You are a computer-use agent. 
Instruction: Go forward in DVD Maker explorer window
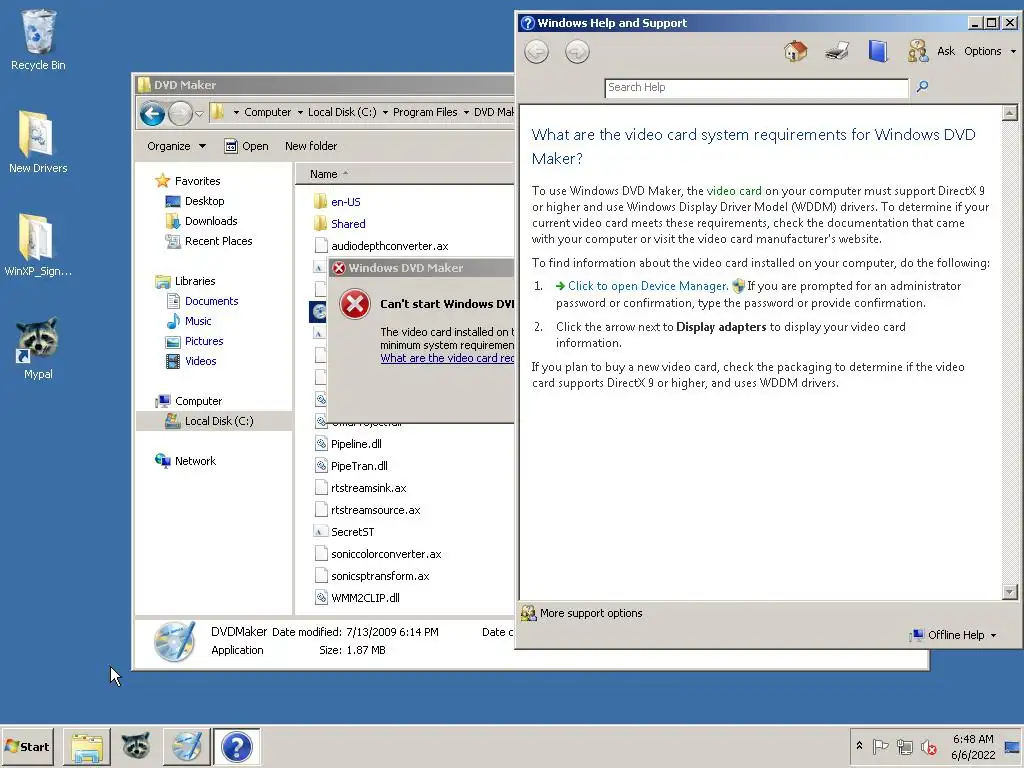coord(180,114)
